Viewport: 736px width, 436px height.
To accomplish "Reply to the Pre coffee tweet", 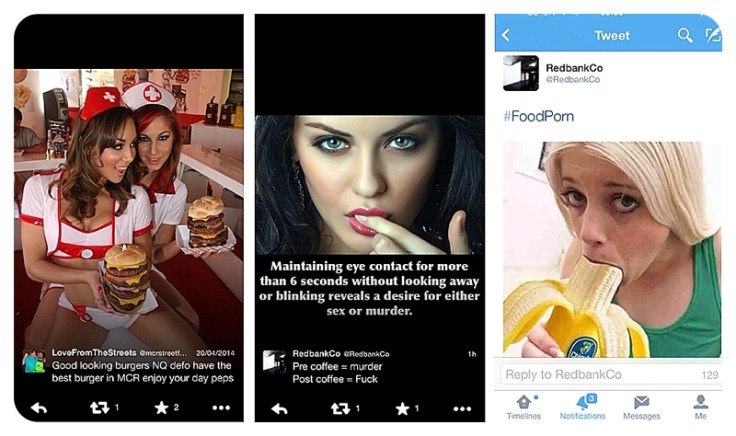I will pyautogui.click(x=280, y=409).
